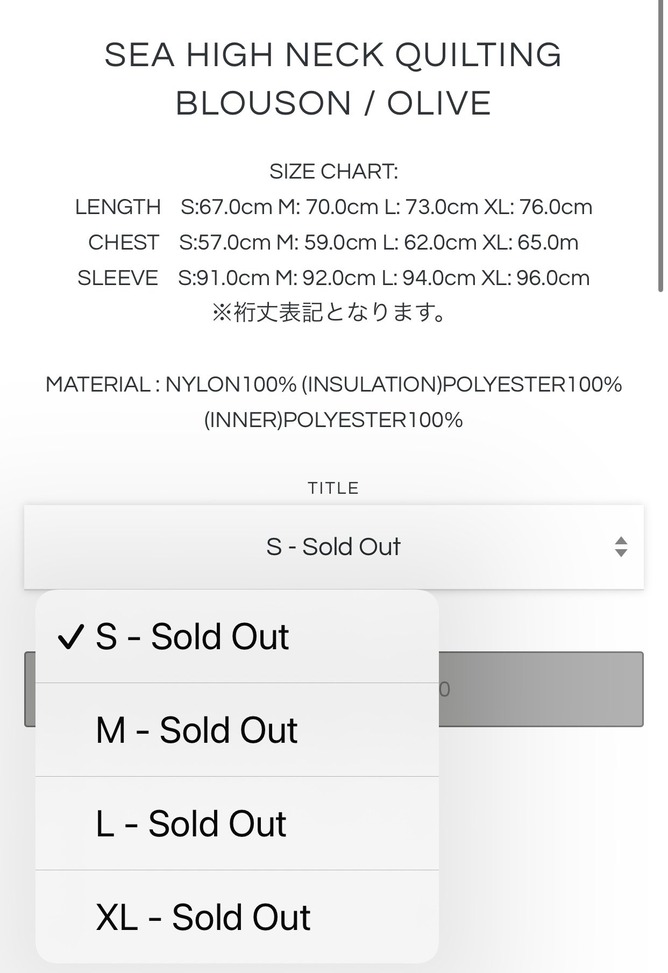Click the checkmark beside S - Sold Out
This screenshot has height=973, width=668.
[x=70, y=638]
